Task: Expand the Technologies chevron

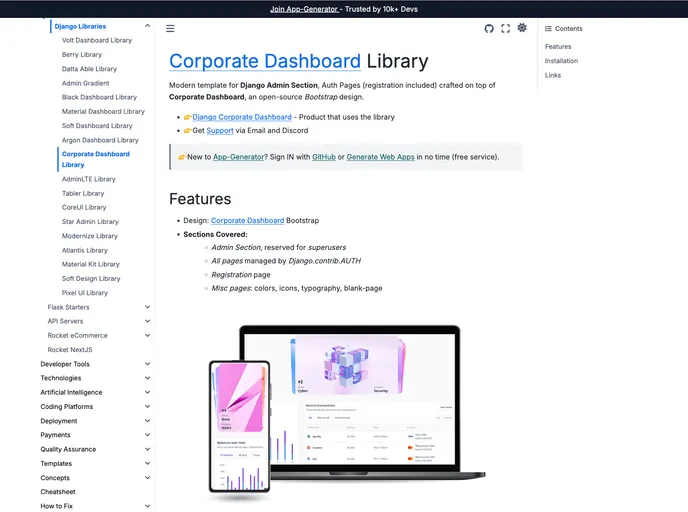Action: coord(147,378)
